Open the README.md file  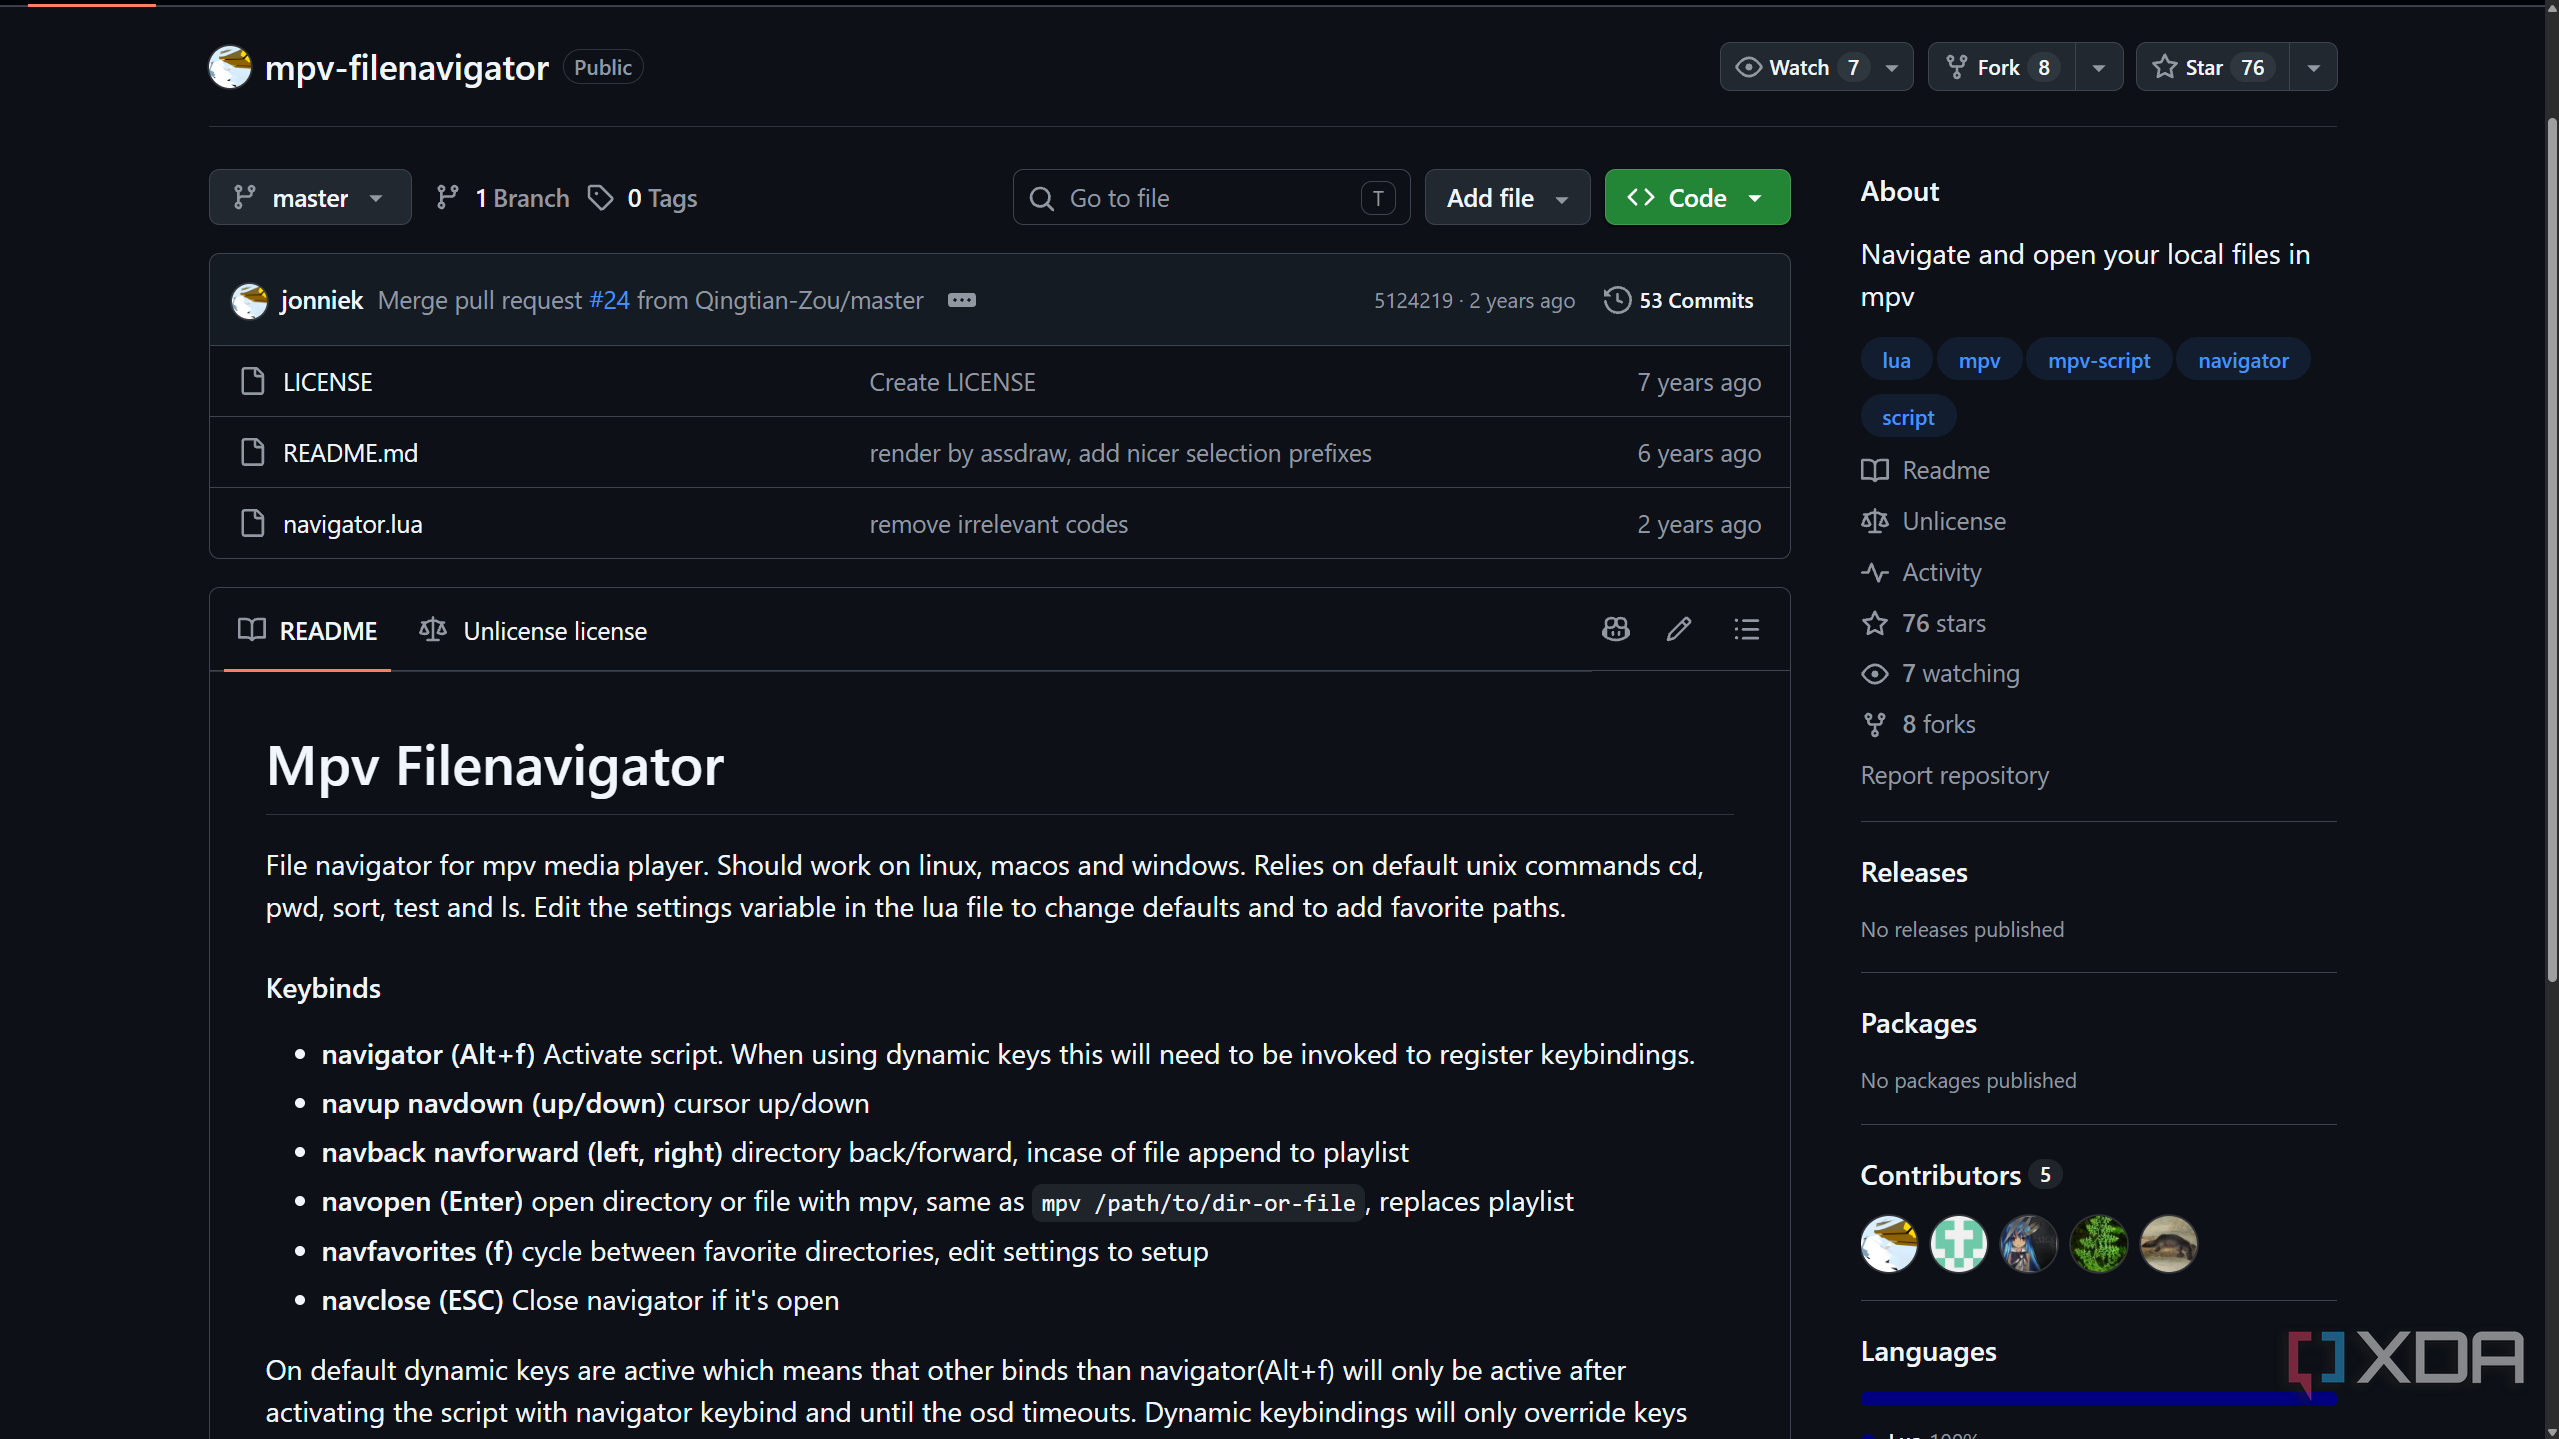point(351,453)
